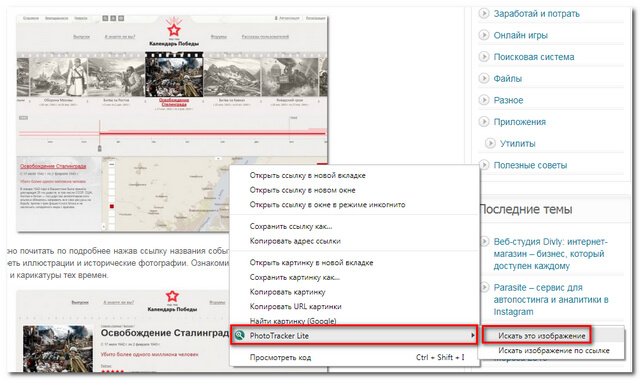This screenshot has height=380, width=640.
Task: Click arrow icon beside 'Файлы'
Action: [484, 78]
